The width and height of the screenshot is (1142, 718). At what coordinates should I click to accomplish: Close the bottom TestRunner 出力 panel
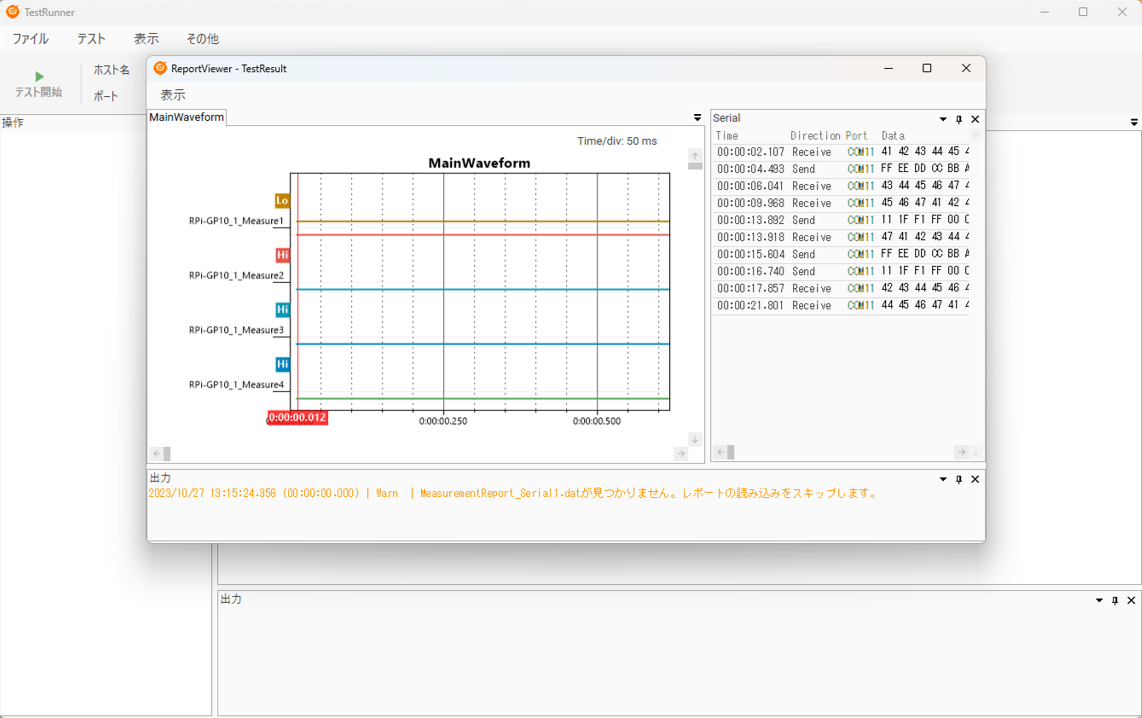tap(1131, 600)
